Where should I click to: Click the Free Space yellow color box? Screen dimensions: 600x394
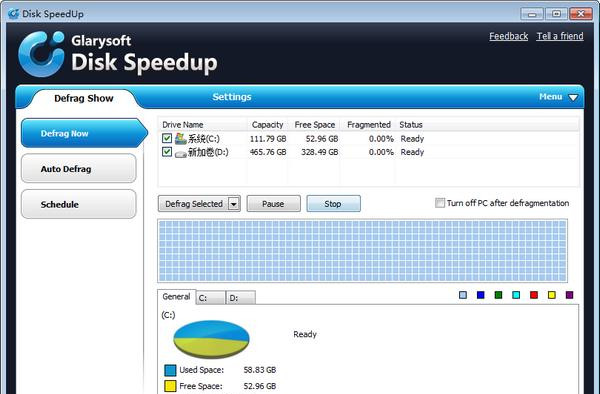(170, 386)
